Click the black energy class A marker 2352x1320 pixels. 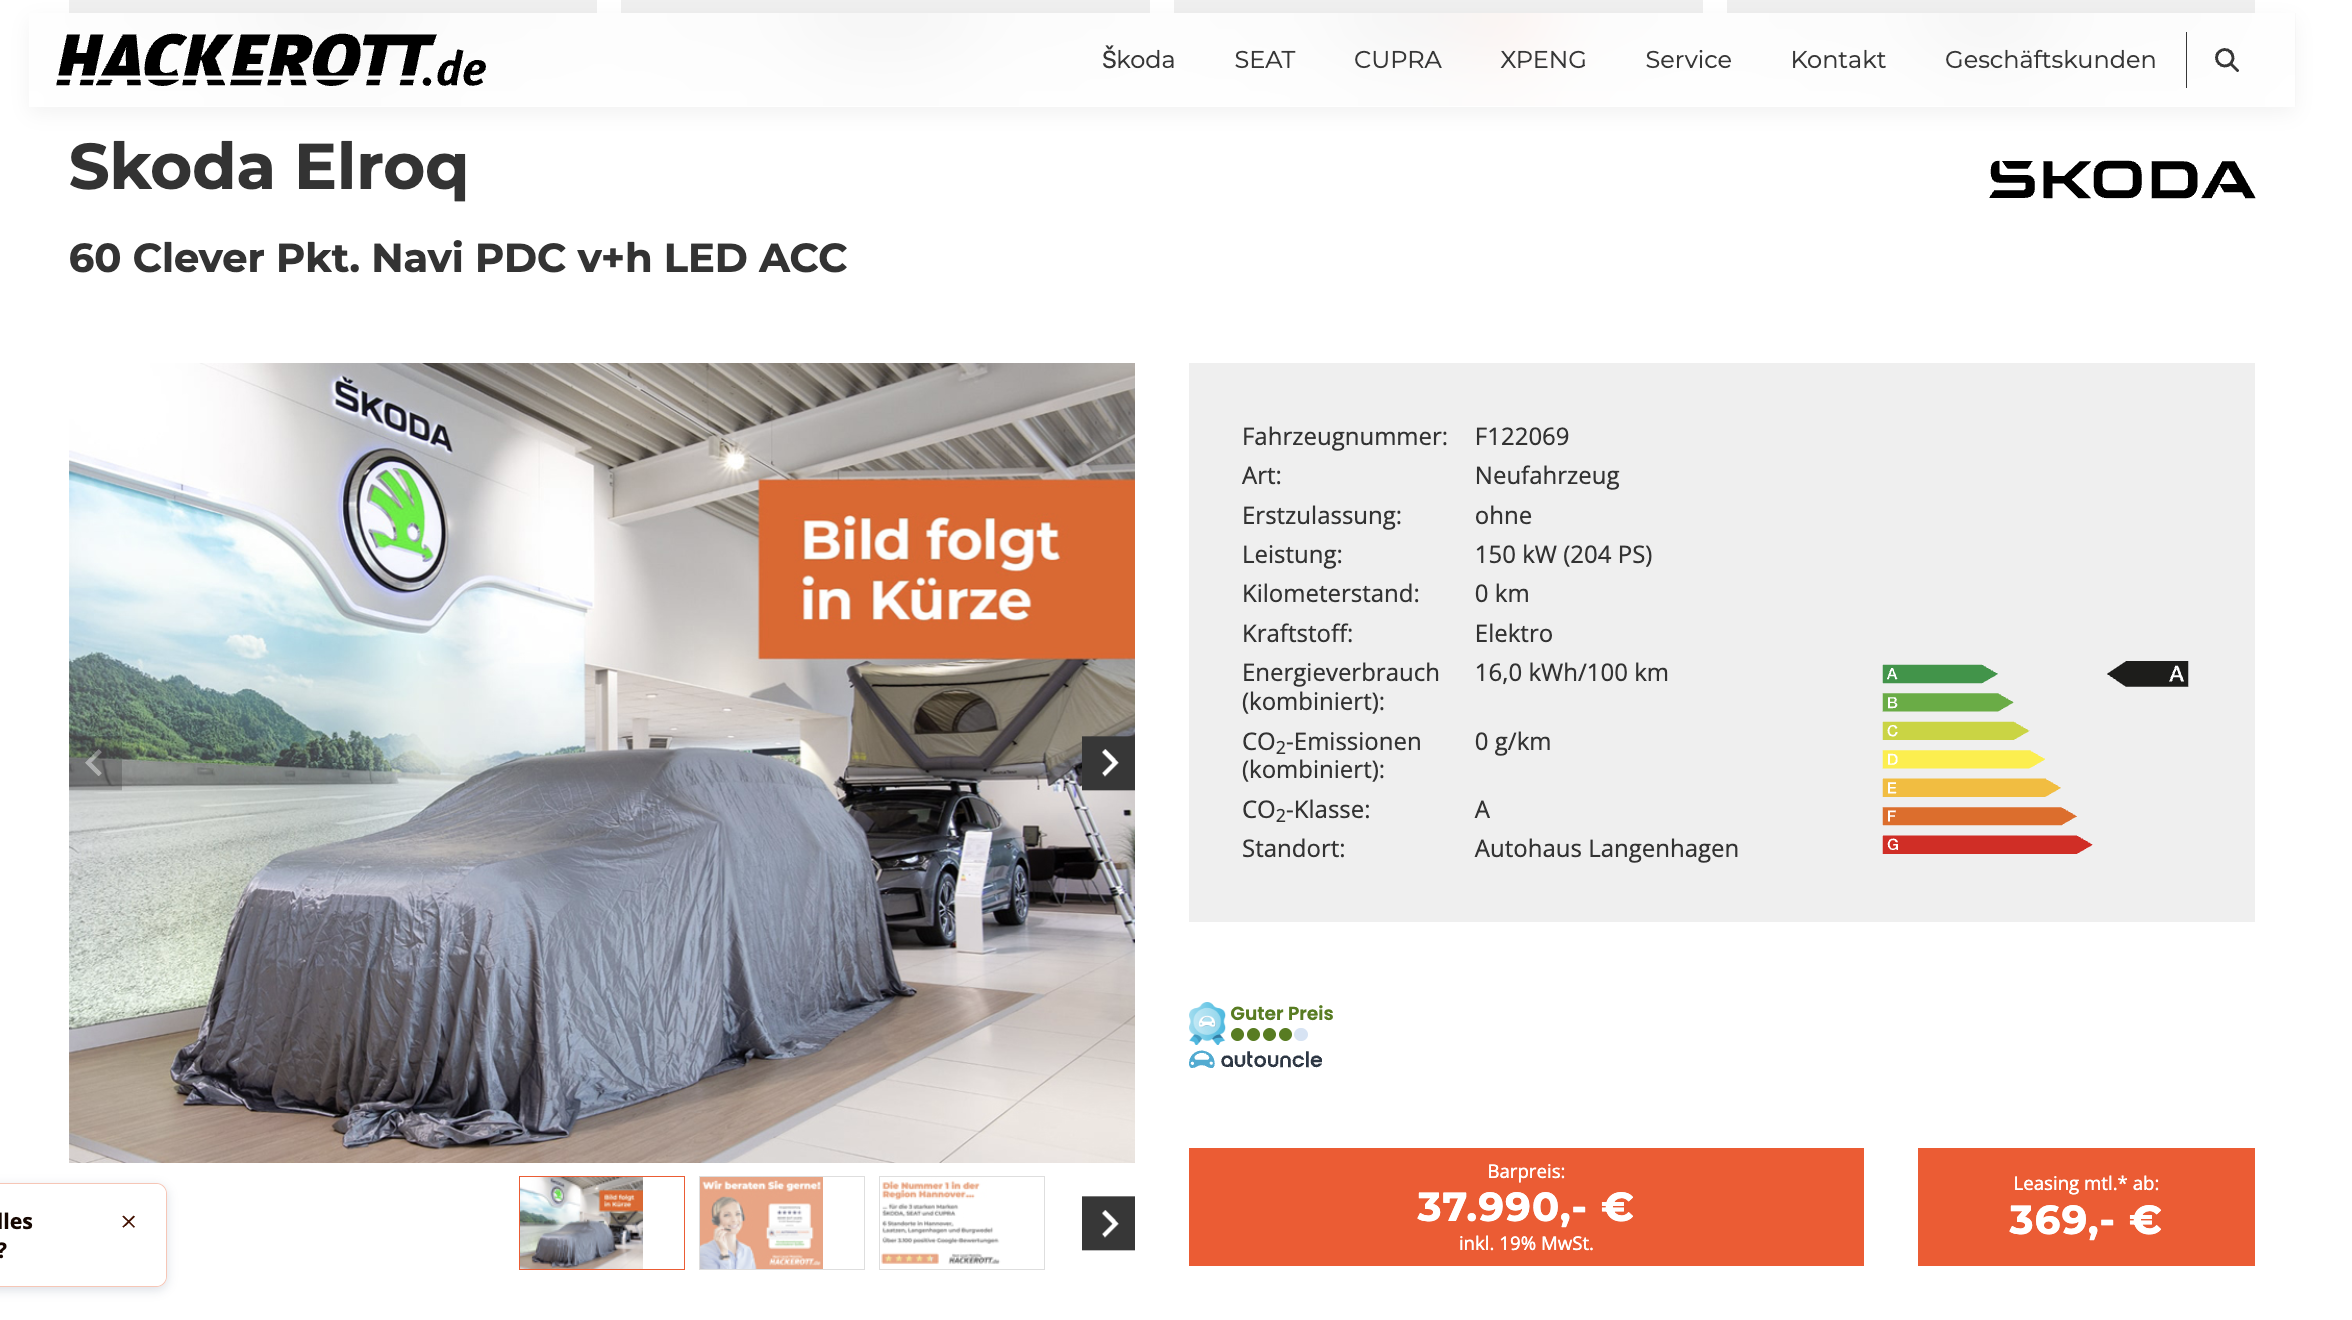(2148, 674)
